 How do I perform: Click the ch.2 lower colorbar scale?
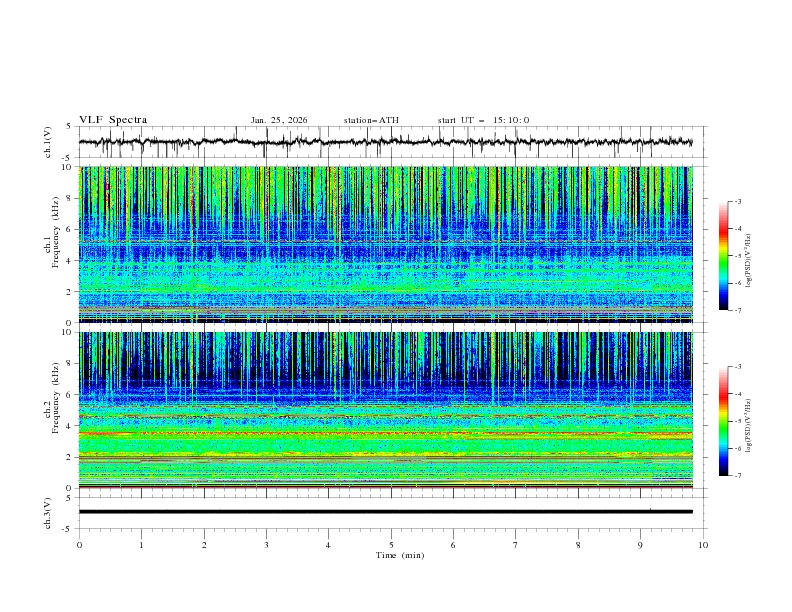click(723, 421)
